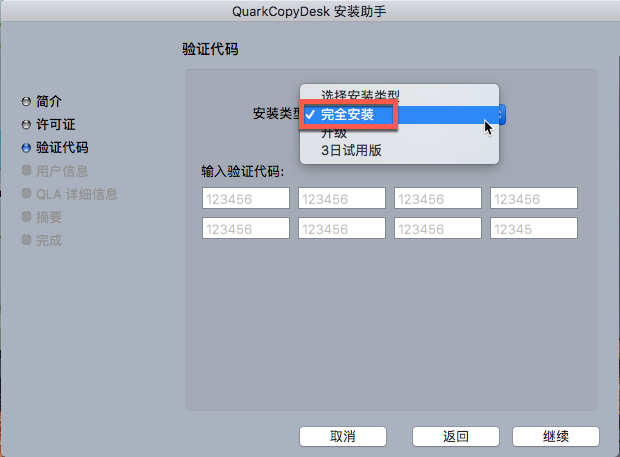Proceed with the 继续 button
This screenshot has height=457, width=620.
pyautogui.click(x=556, y=436)
